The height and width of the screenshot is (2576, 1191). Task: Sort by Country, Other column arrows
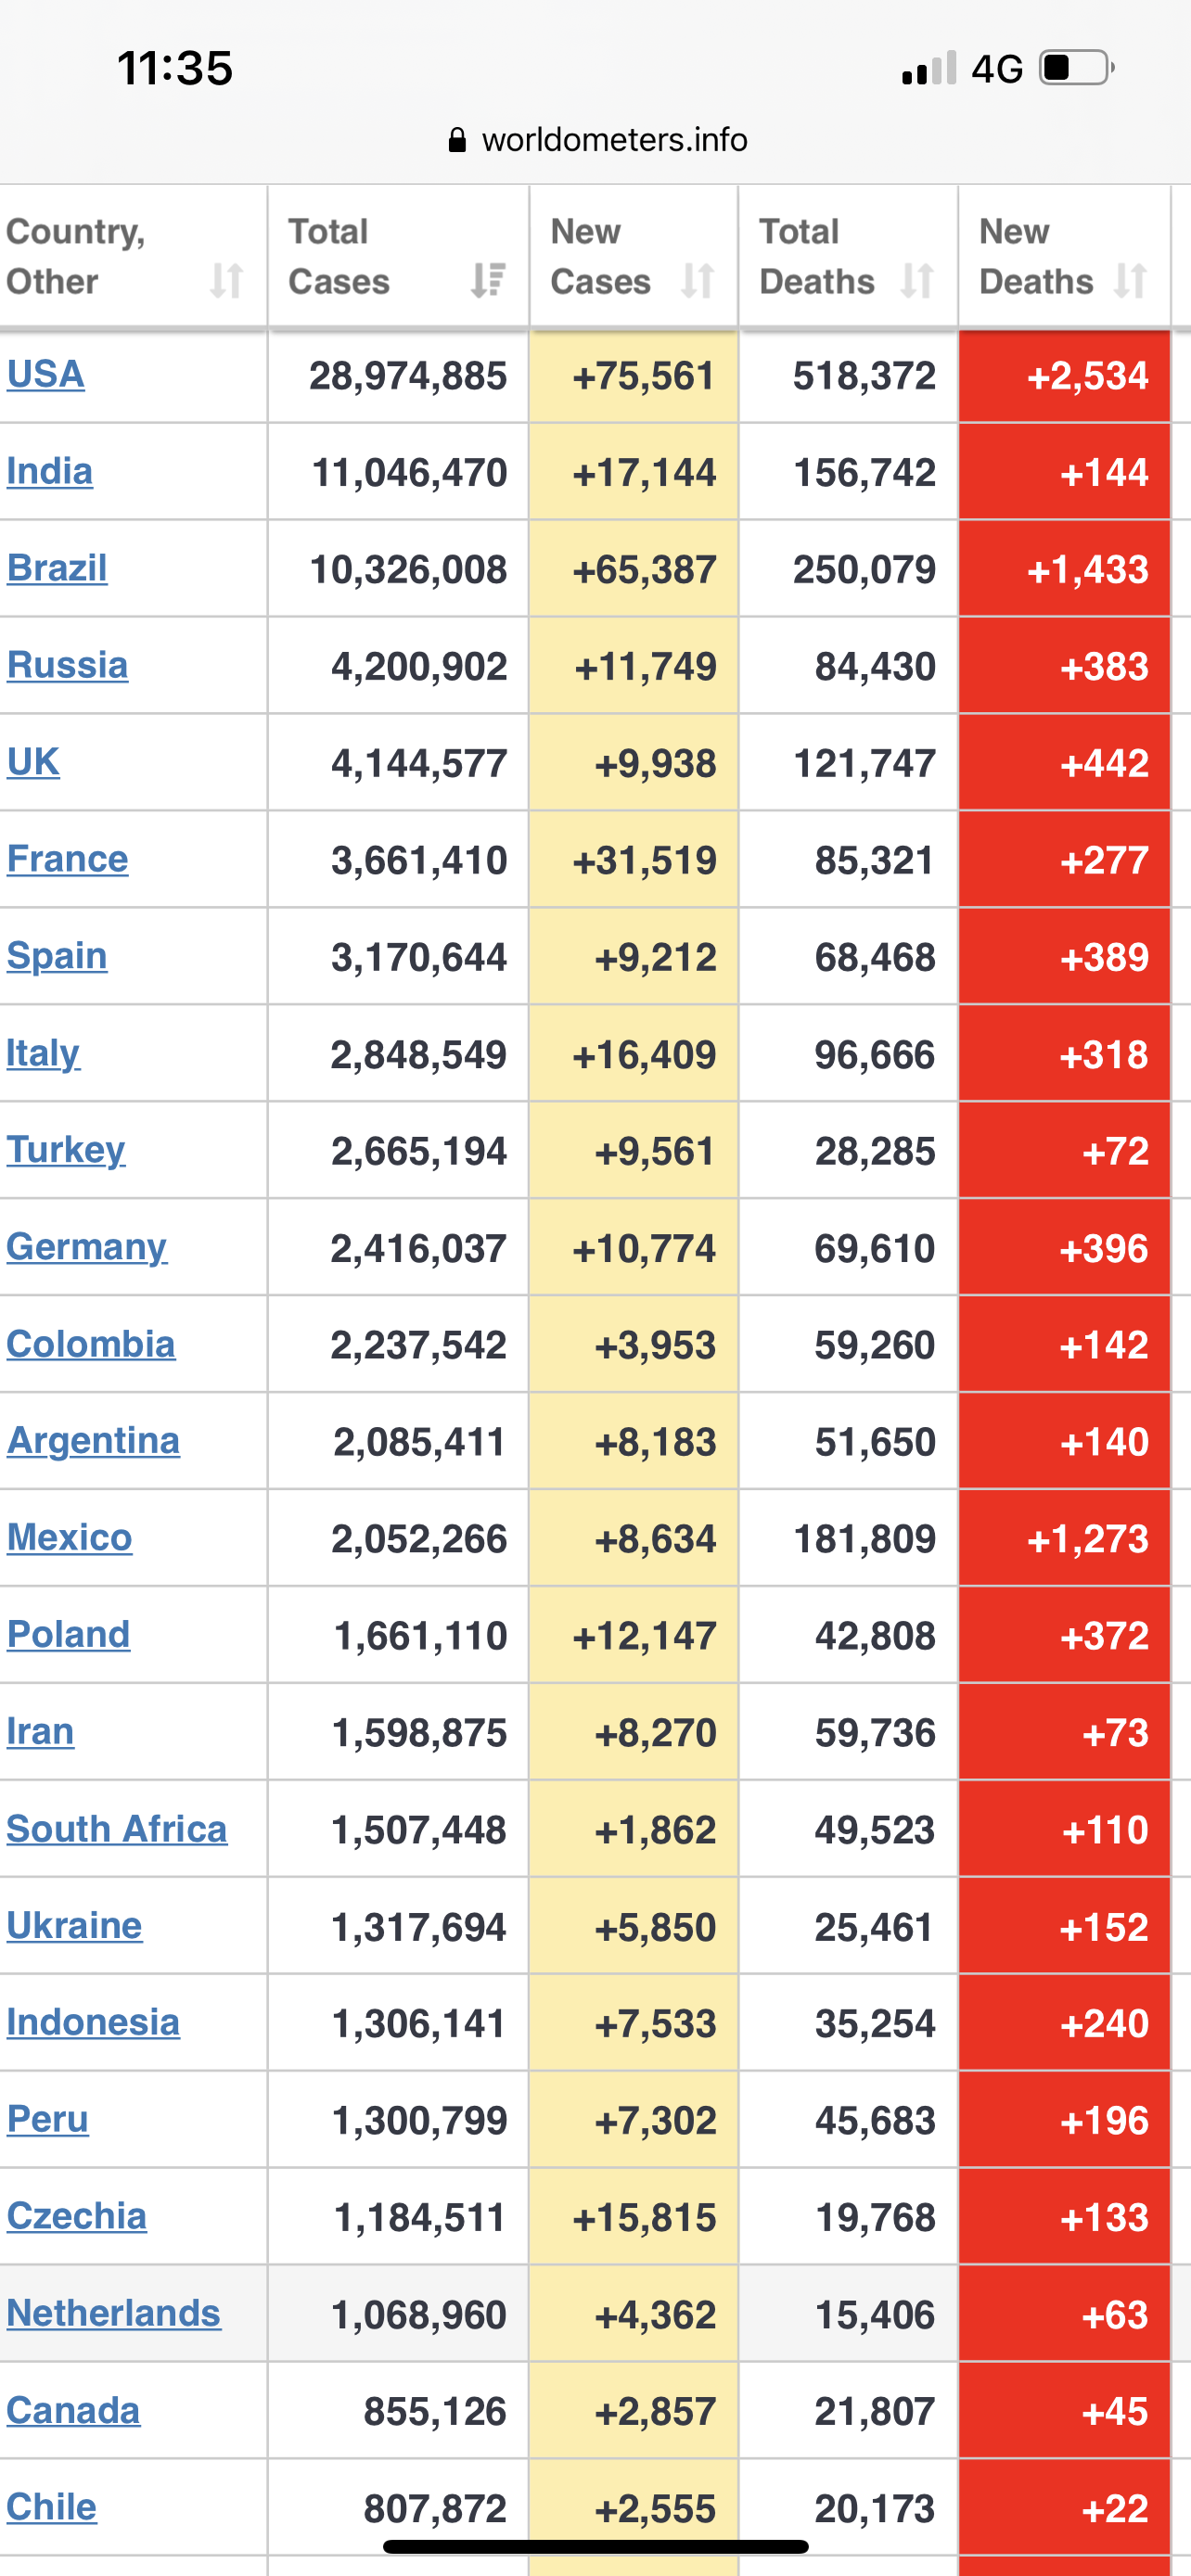227,281
